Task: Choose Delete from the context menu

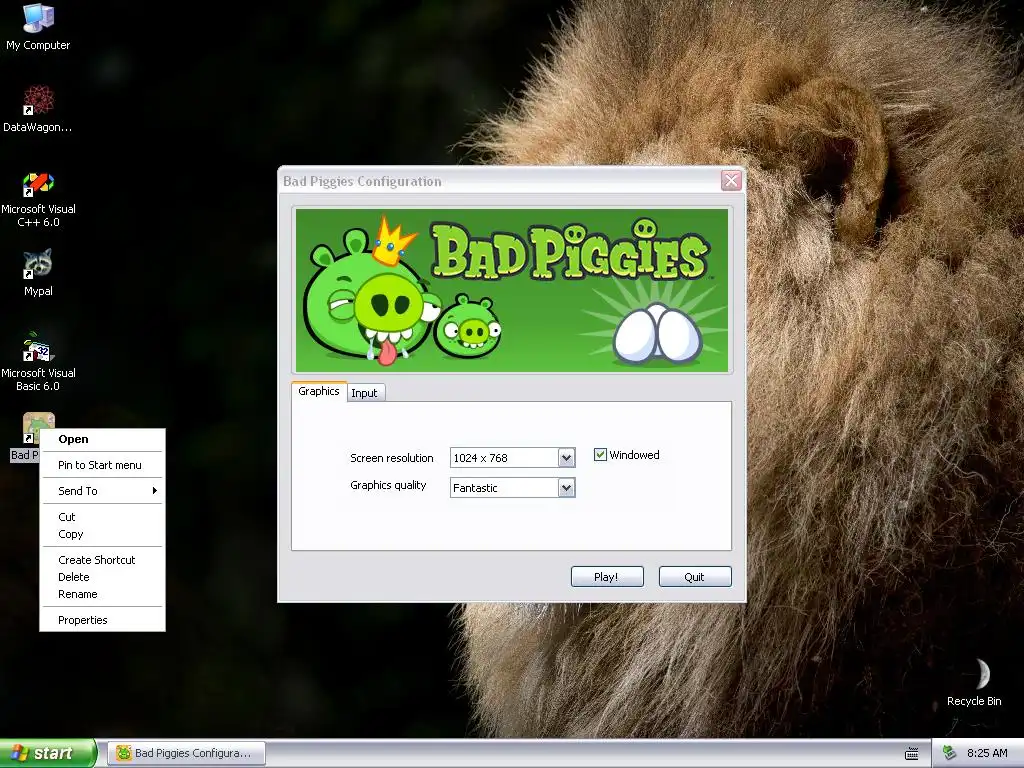Action: [103, 577]
